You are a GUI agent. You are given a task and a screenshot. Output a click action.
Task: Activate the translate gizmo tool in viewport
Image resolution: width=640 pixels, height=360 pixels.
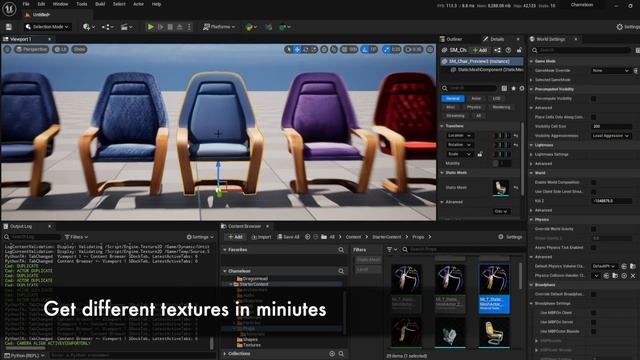(297, 49)
